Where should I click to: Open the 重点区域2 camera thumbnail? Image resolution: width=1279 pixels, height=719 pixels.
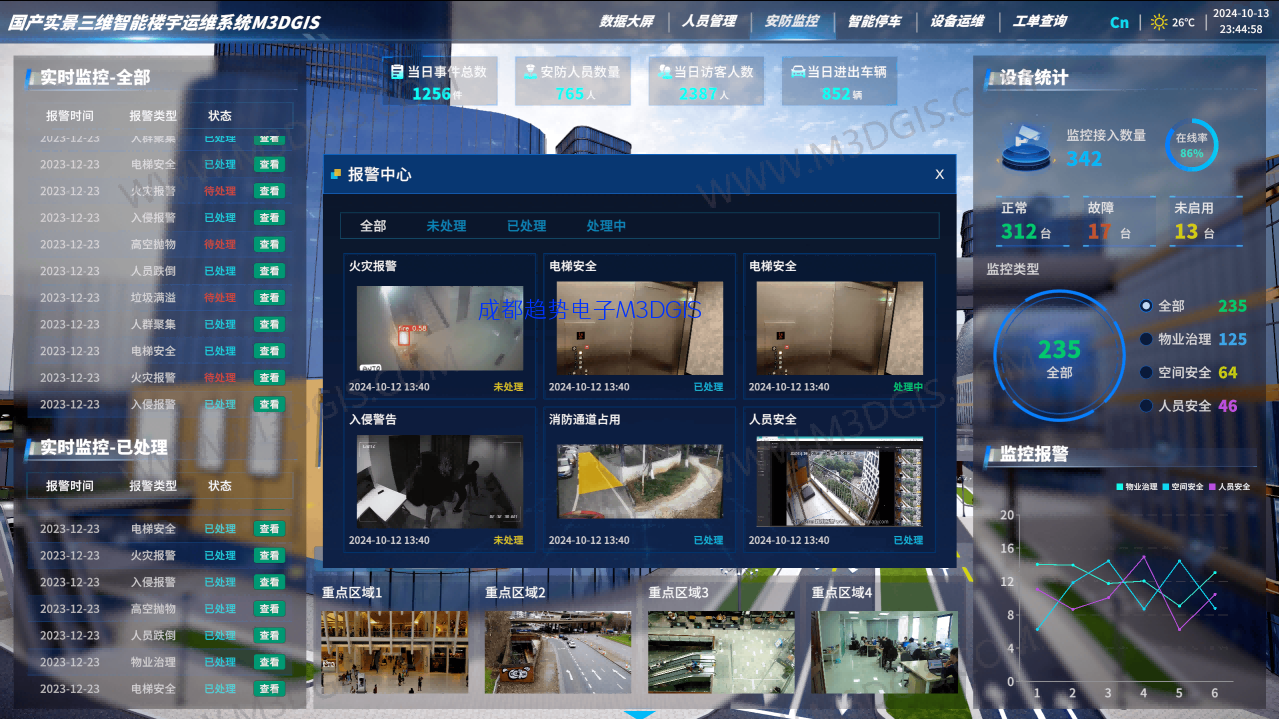coord(558,652)
